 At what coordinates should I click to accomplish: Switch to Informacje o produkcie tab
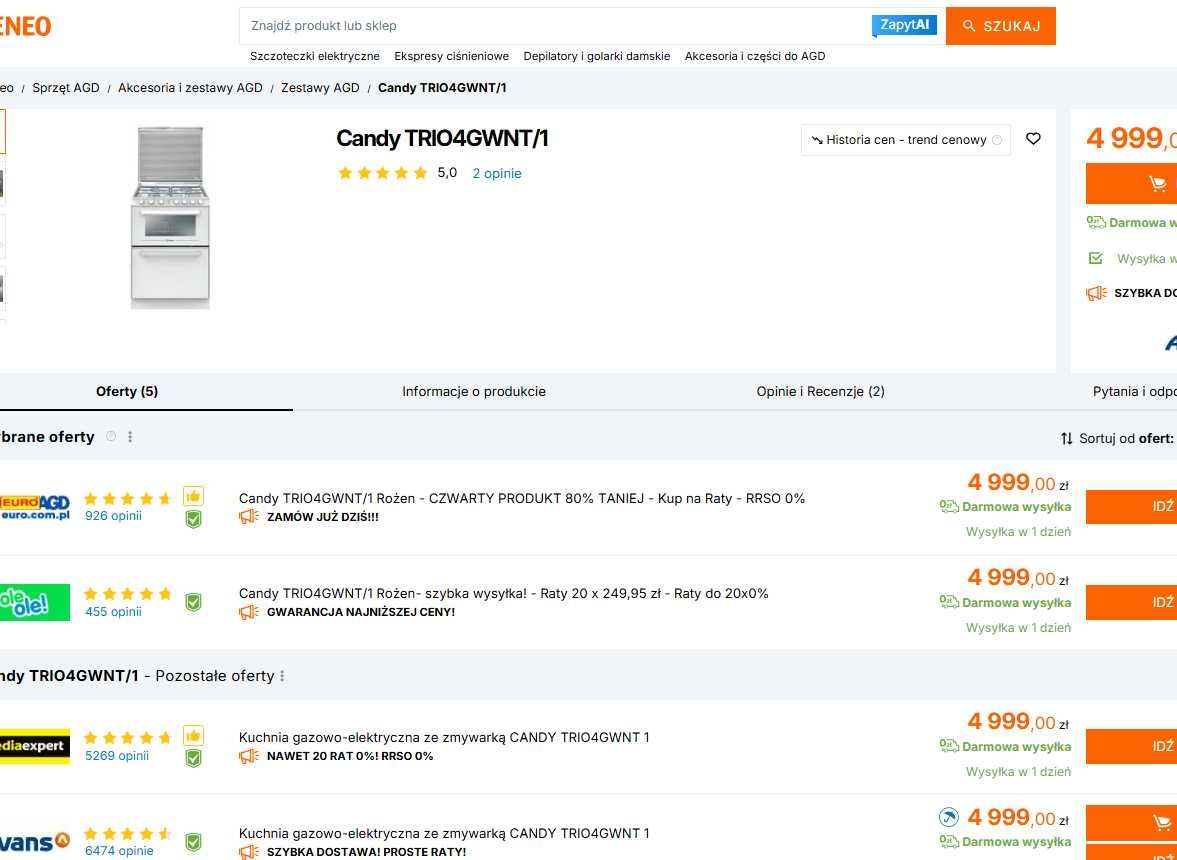pyautogui.click(x=474, y=392)
